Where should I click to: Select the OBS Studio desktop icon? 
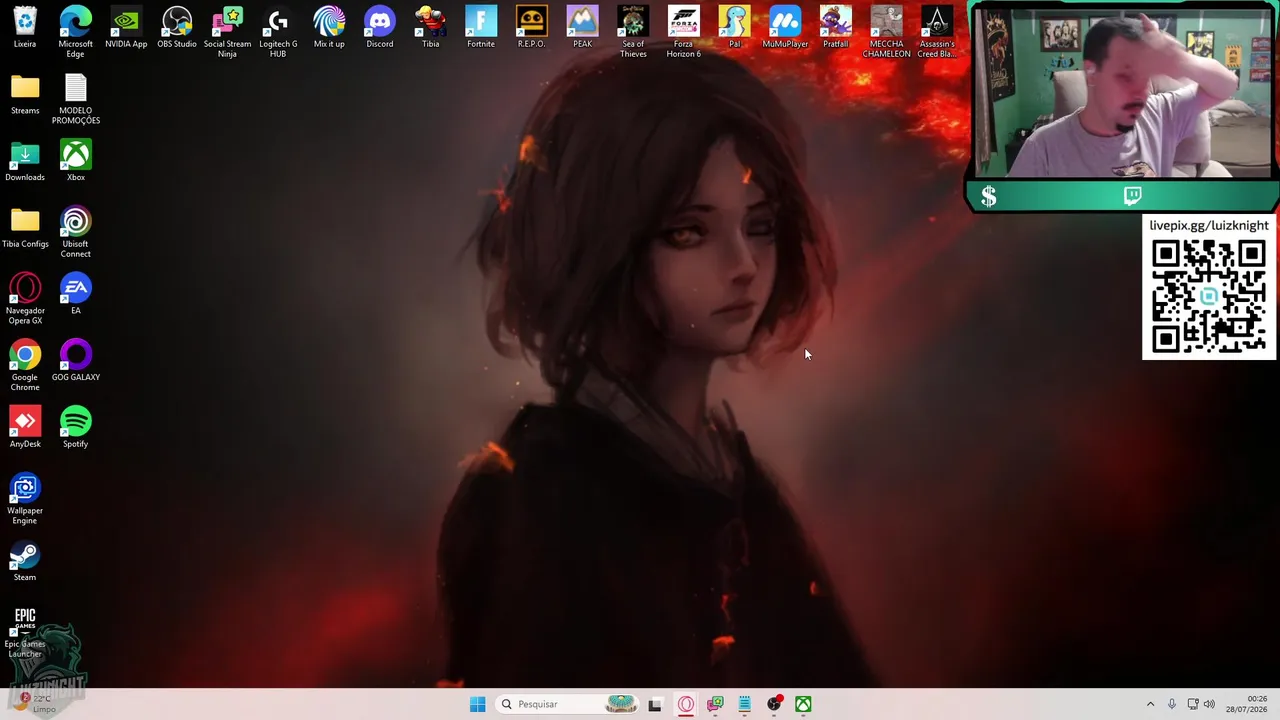click(177, 27)
